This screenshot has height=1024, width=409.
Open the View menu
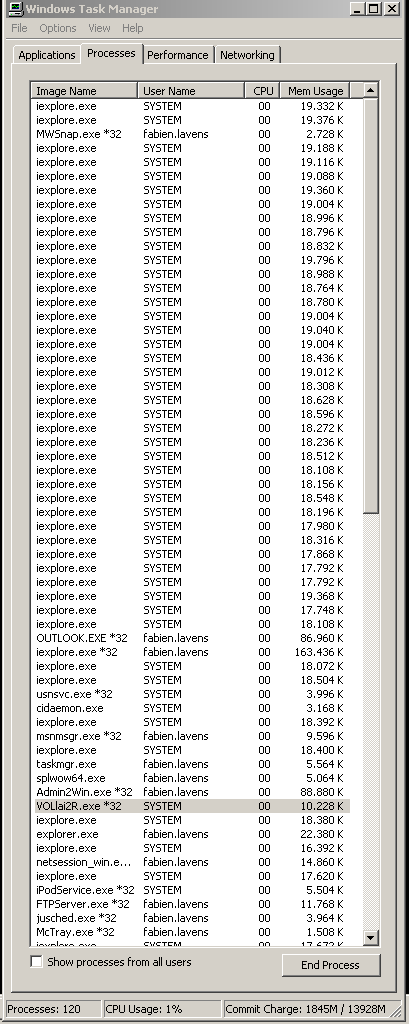click(99, 28)
